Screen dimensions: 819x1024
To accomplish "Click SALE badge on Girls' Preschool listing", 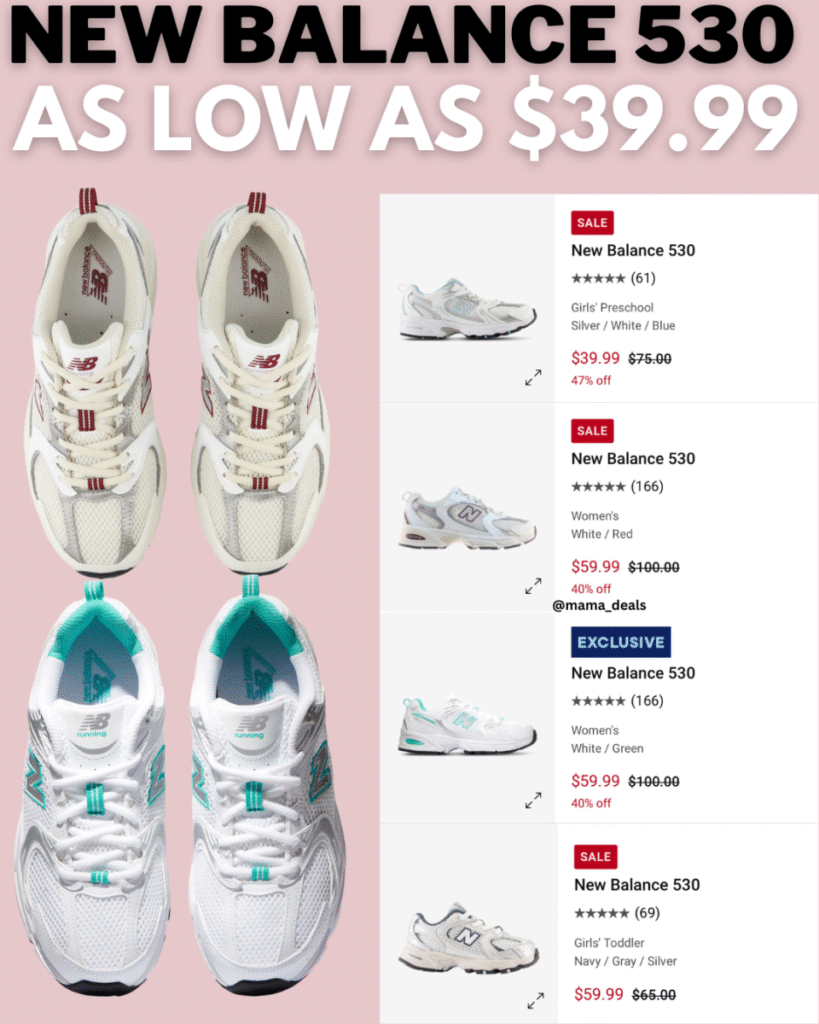I will pos(592,223).
